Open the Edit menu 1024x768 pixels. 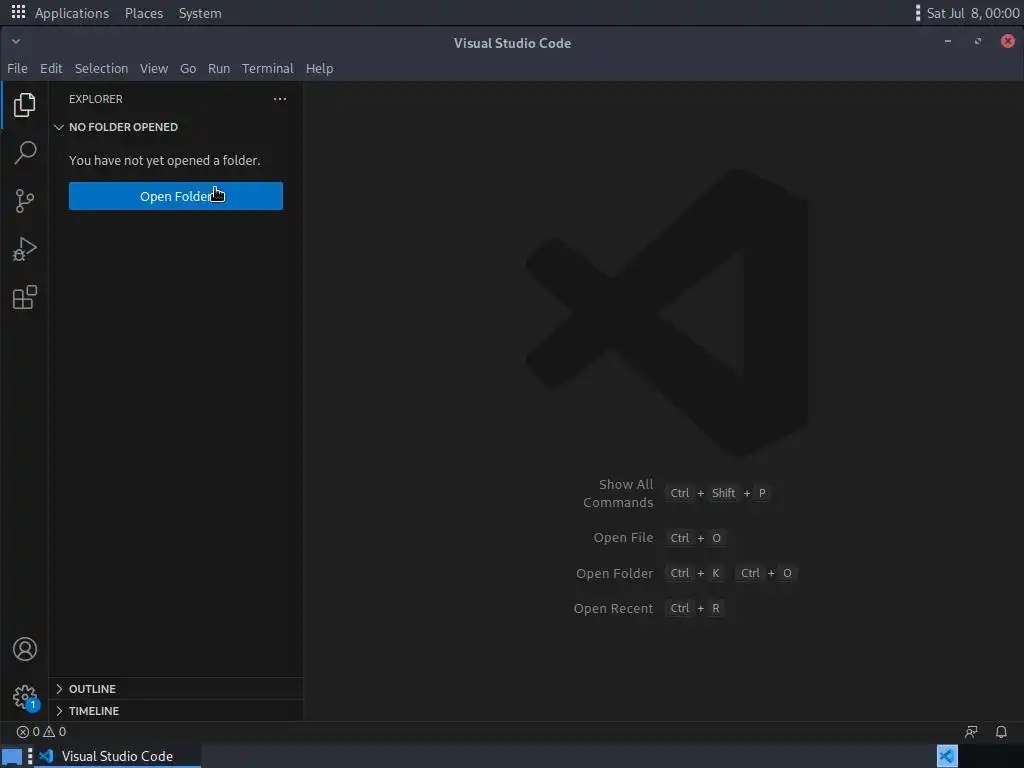(x=51, y=69)
